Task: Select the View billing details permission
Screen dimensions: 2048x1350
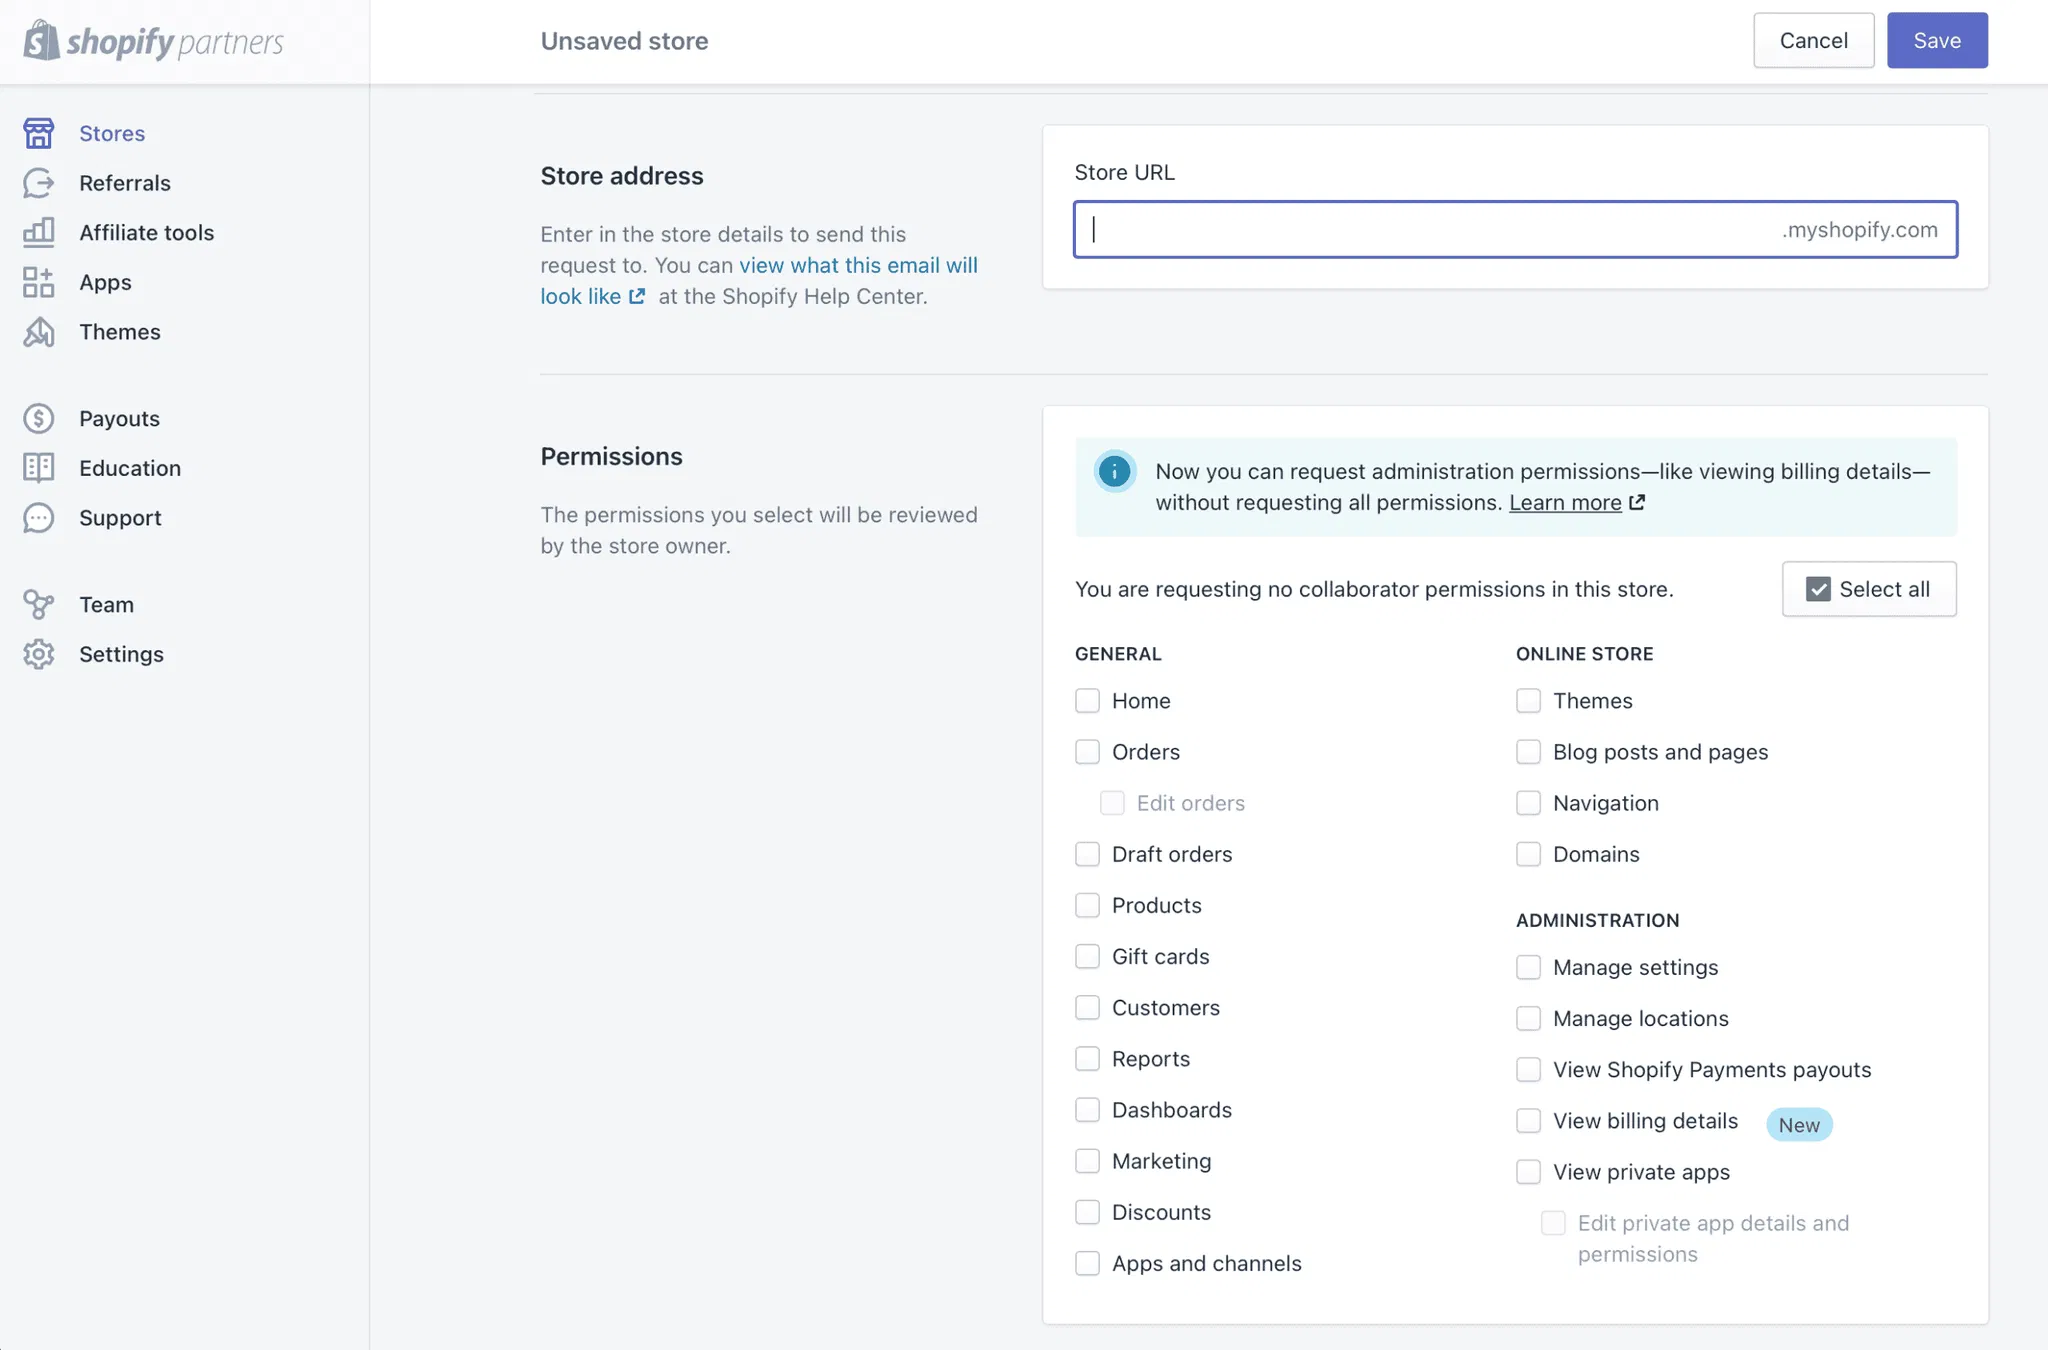Action: coord(1528,1120)
